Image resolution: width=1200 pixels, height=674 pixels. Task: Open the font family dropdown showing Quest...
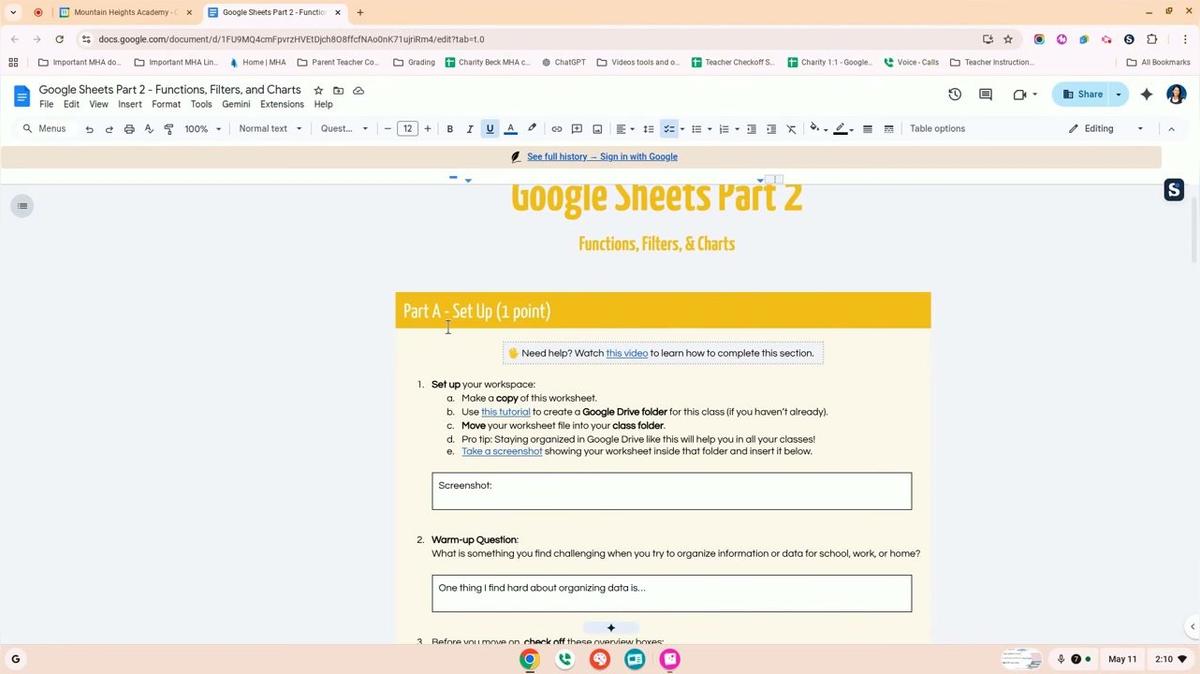pyautogui.click(x=344, y=129)
